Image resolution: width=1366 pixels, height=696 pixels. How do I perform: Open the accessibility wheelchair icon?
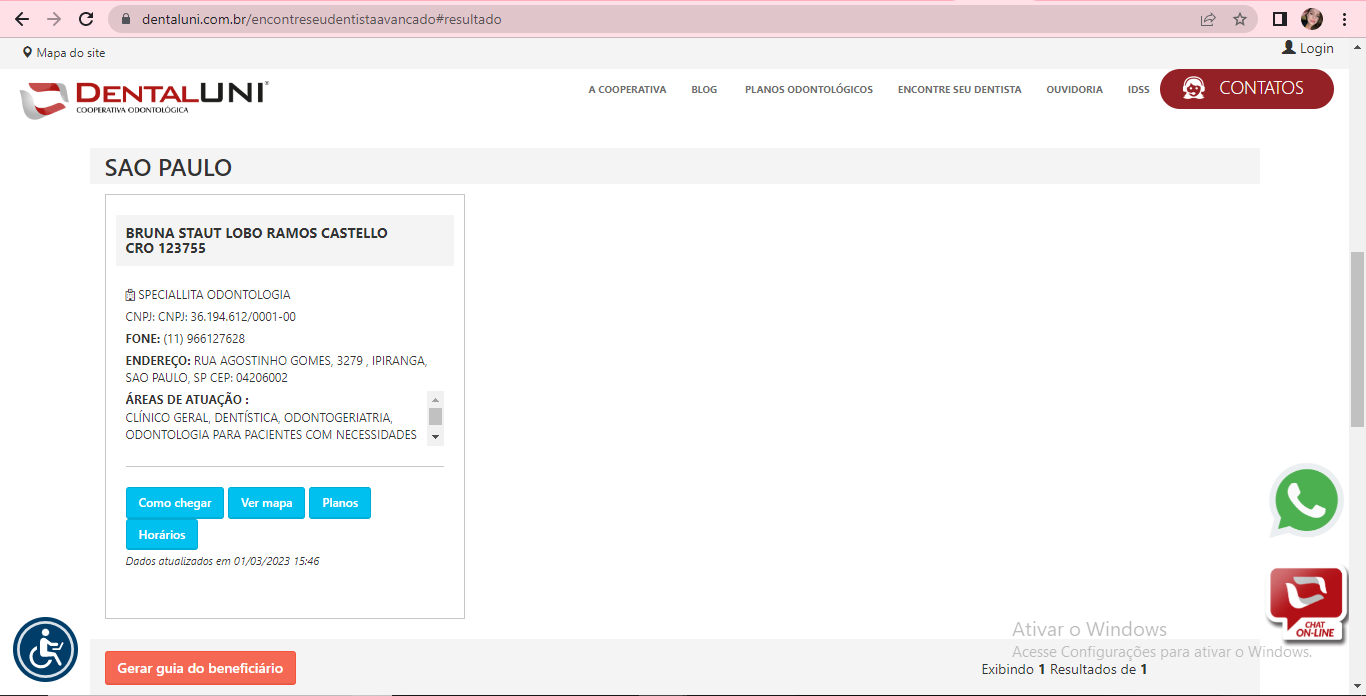point(45,650)
